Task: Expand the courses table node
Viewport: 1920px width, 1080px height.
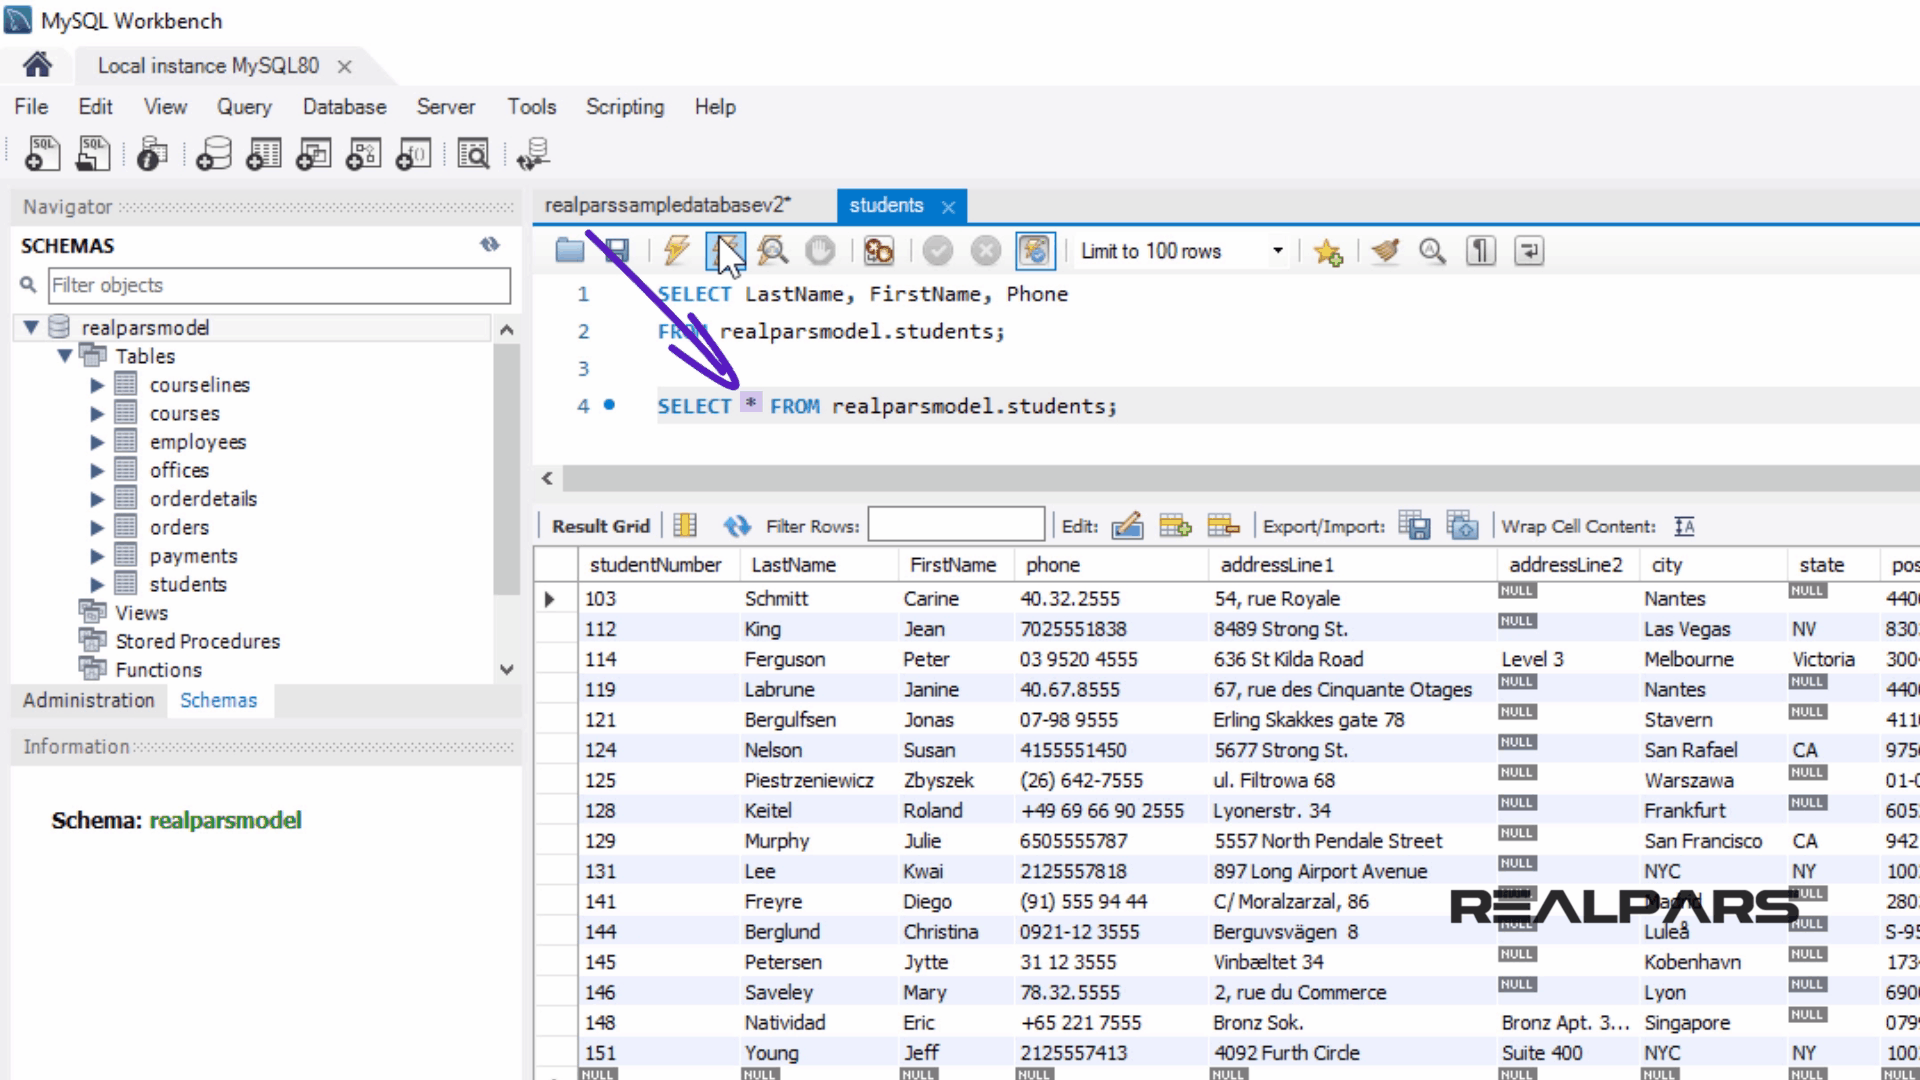Action: [x=97, y=413]
